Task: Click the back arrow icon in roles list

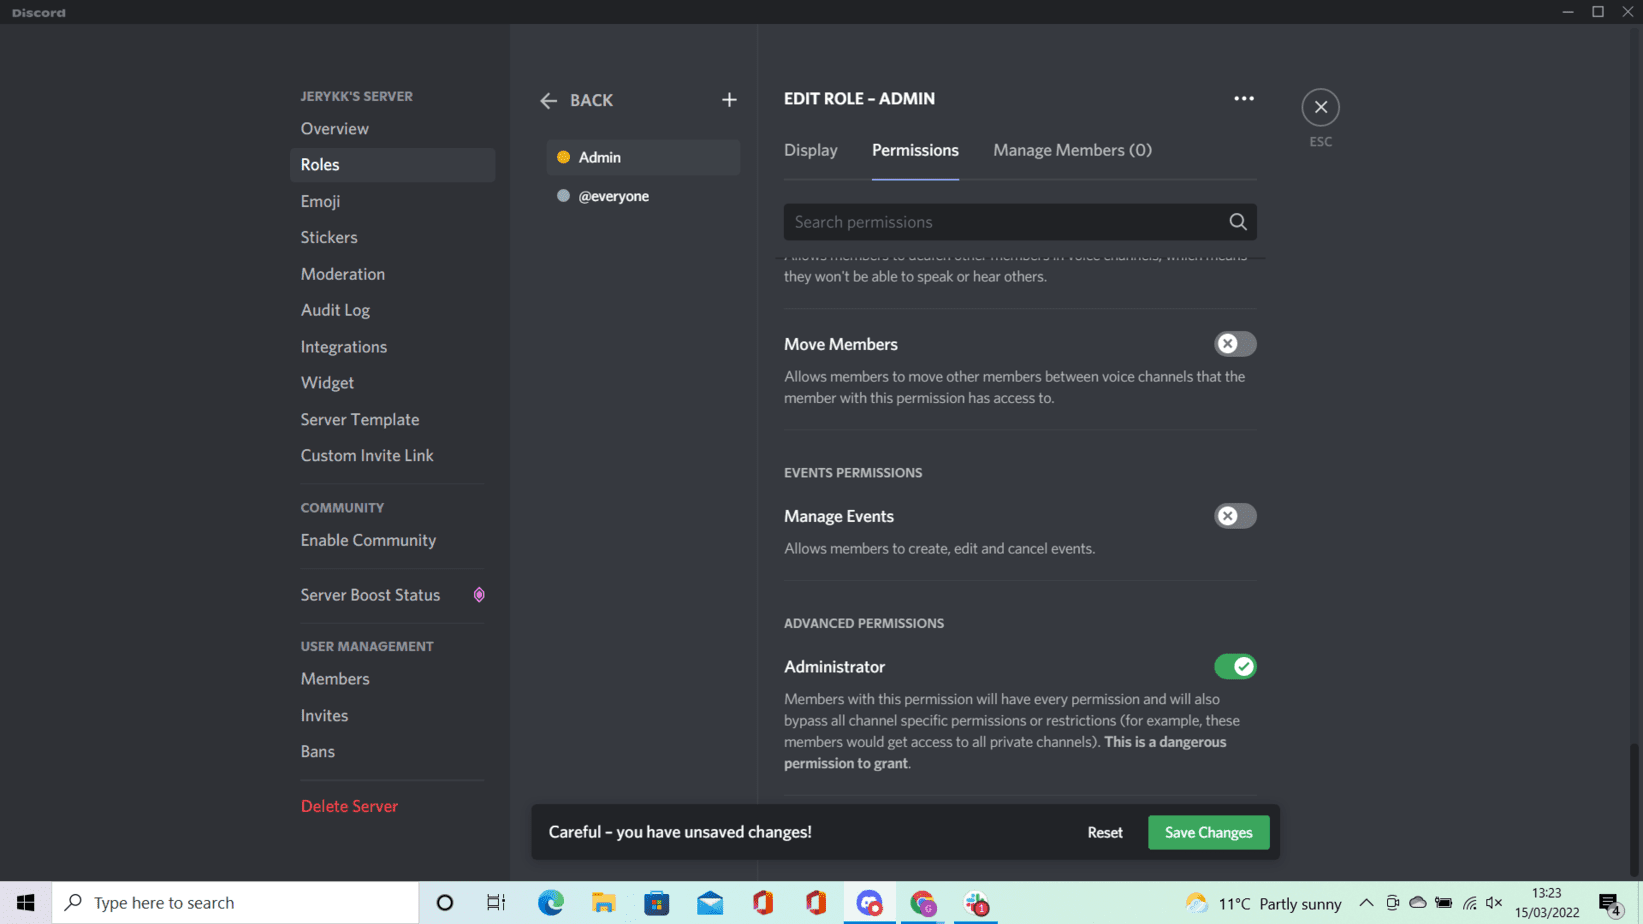Action: 548,100
